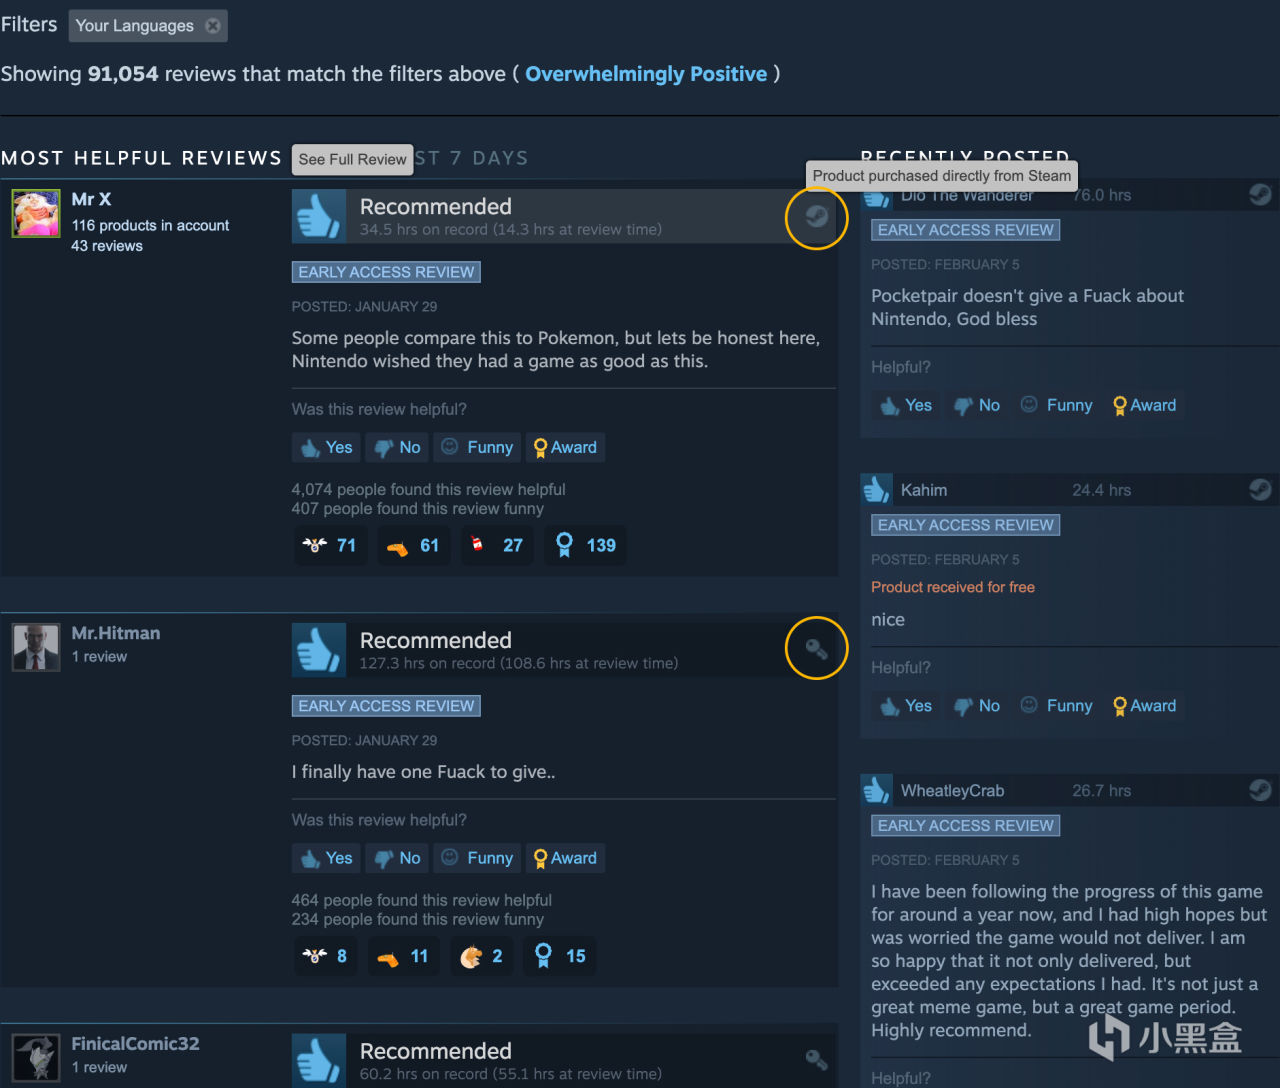This screenshot has width=1280, height=1088.
Task: Vote Yes on Mr X review
Action: coord(327,447)
